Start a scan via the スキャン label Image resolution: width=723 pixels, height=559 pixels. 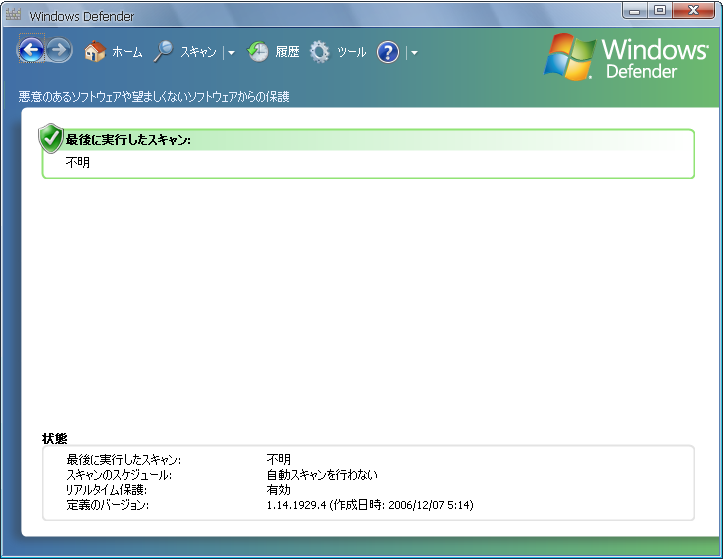198,52
